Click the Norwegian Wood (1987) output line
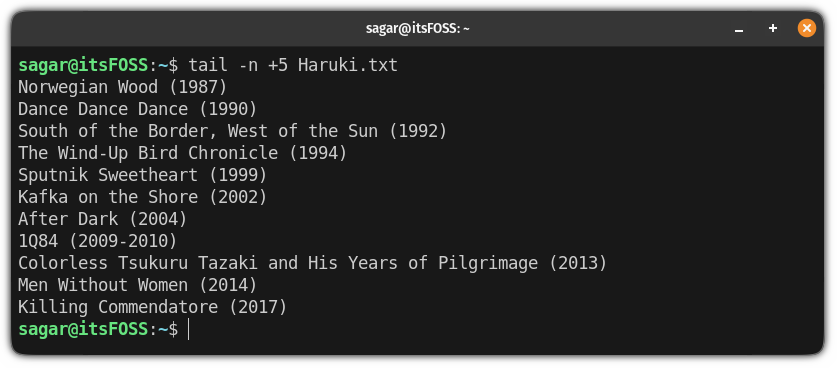The width and height of the screenshot is (837, 368). (123, 87)
